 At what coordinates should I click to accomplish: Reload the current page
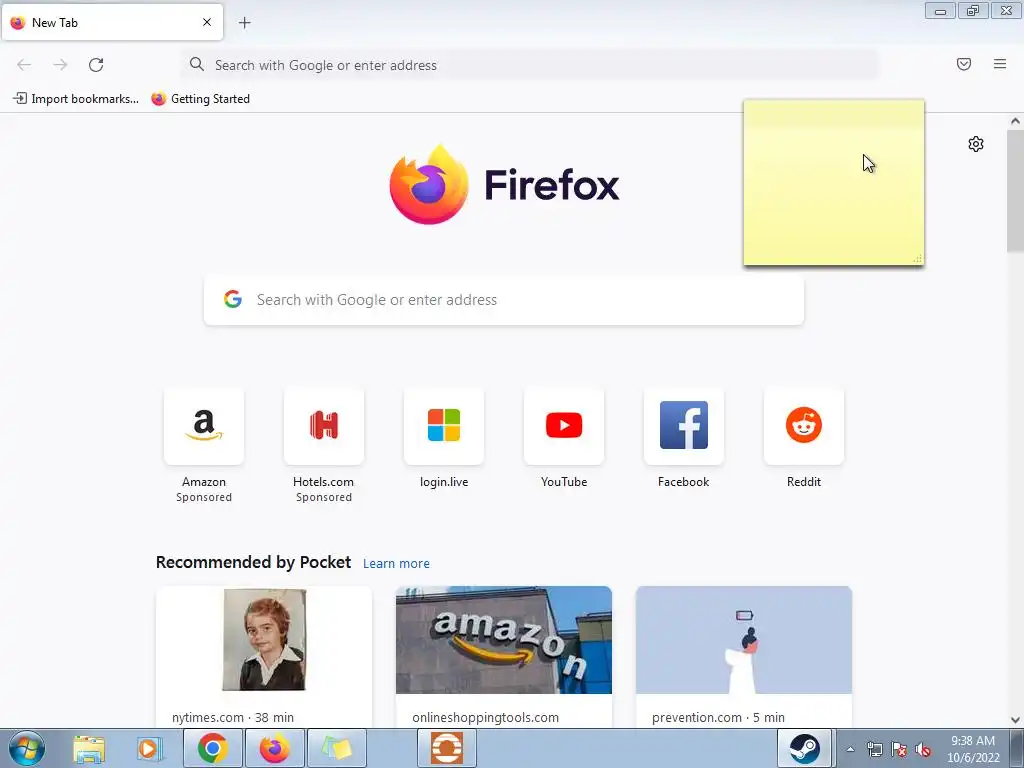click(96, 65)
